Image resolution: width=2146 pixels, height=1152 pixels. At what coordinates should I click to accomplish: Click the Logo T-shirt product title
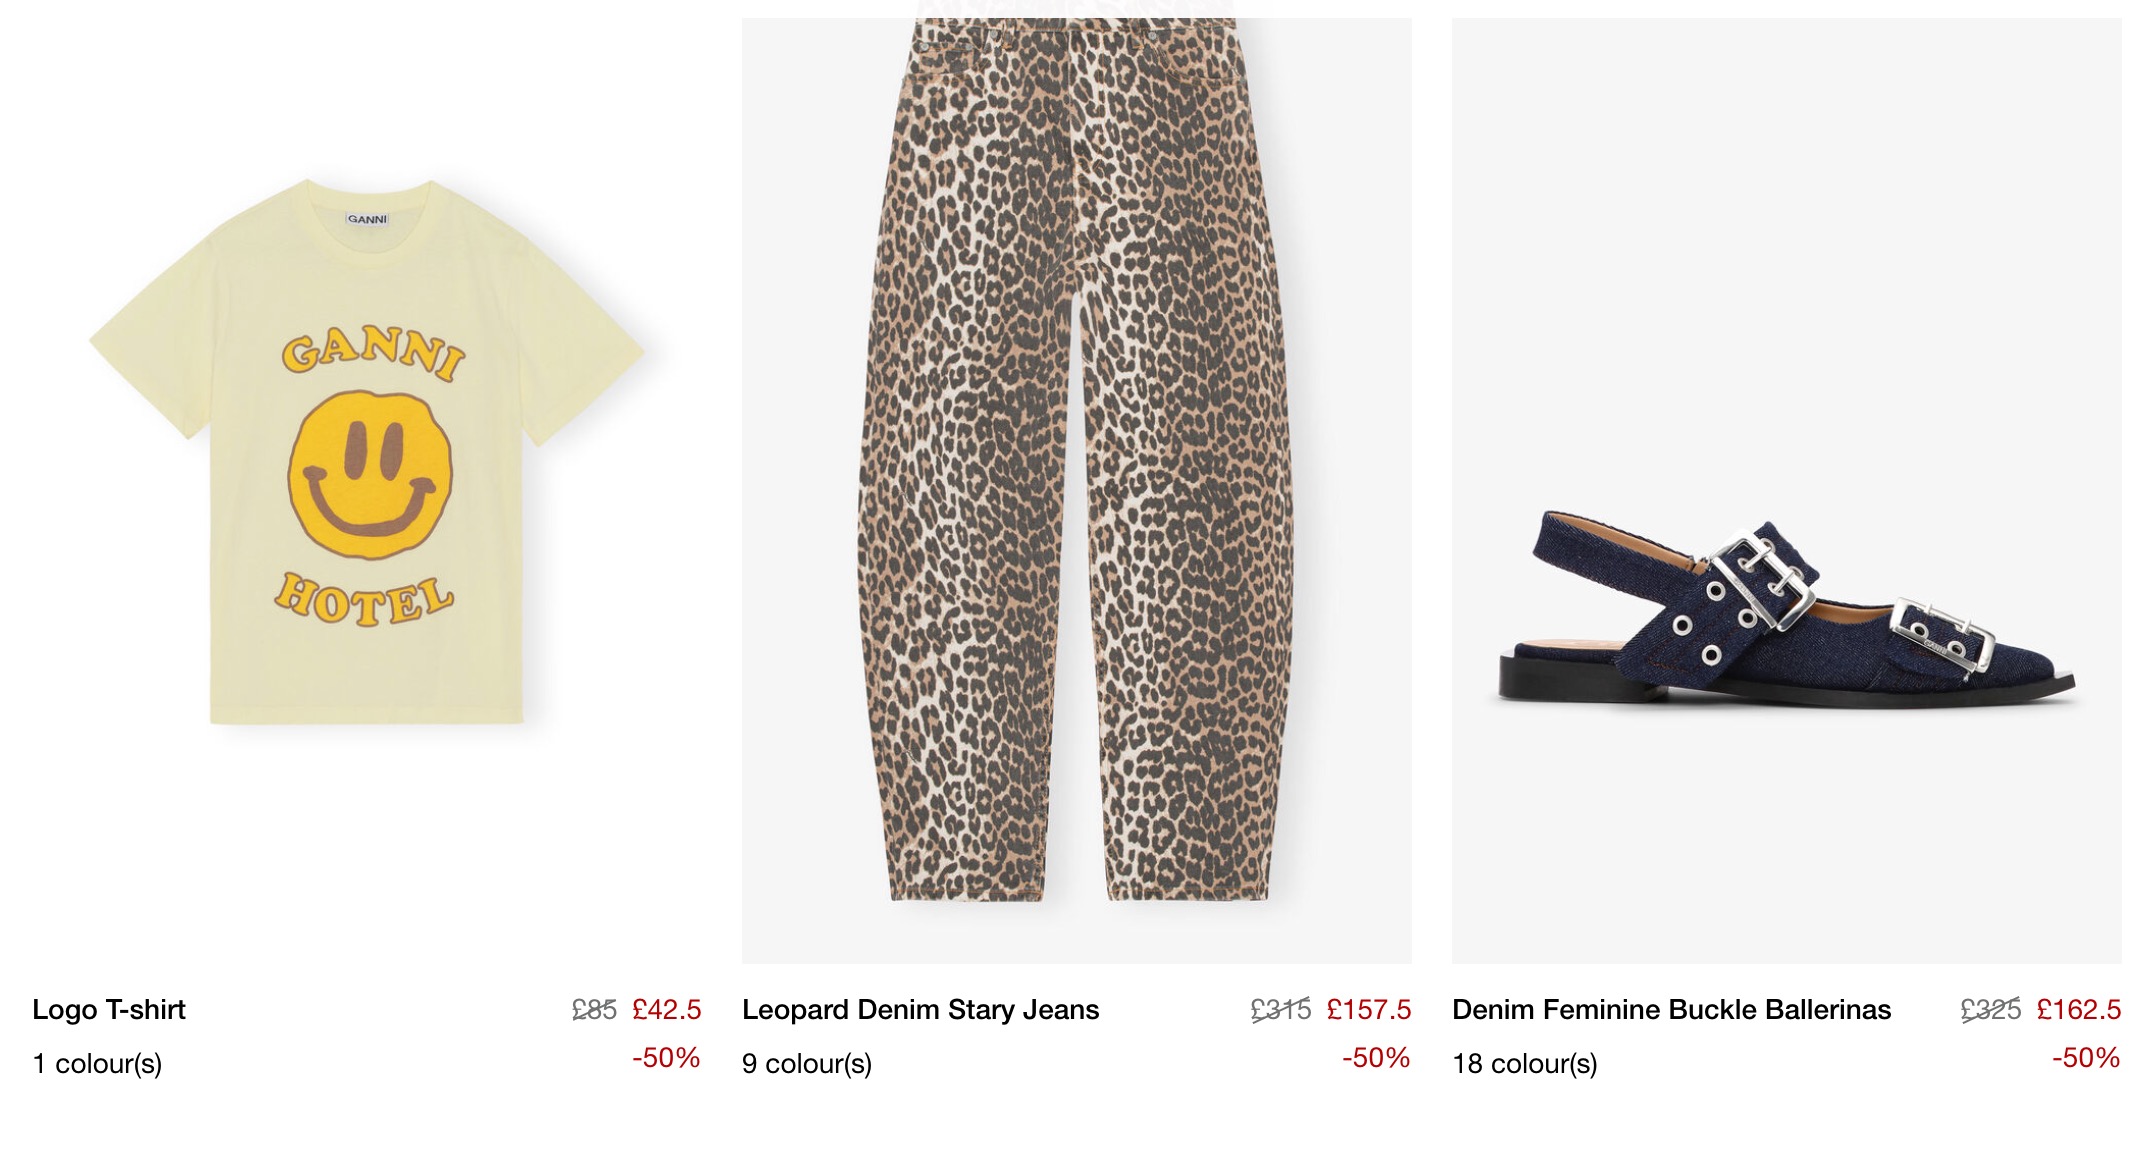point(109,1010)
